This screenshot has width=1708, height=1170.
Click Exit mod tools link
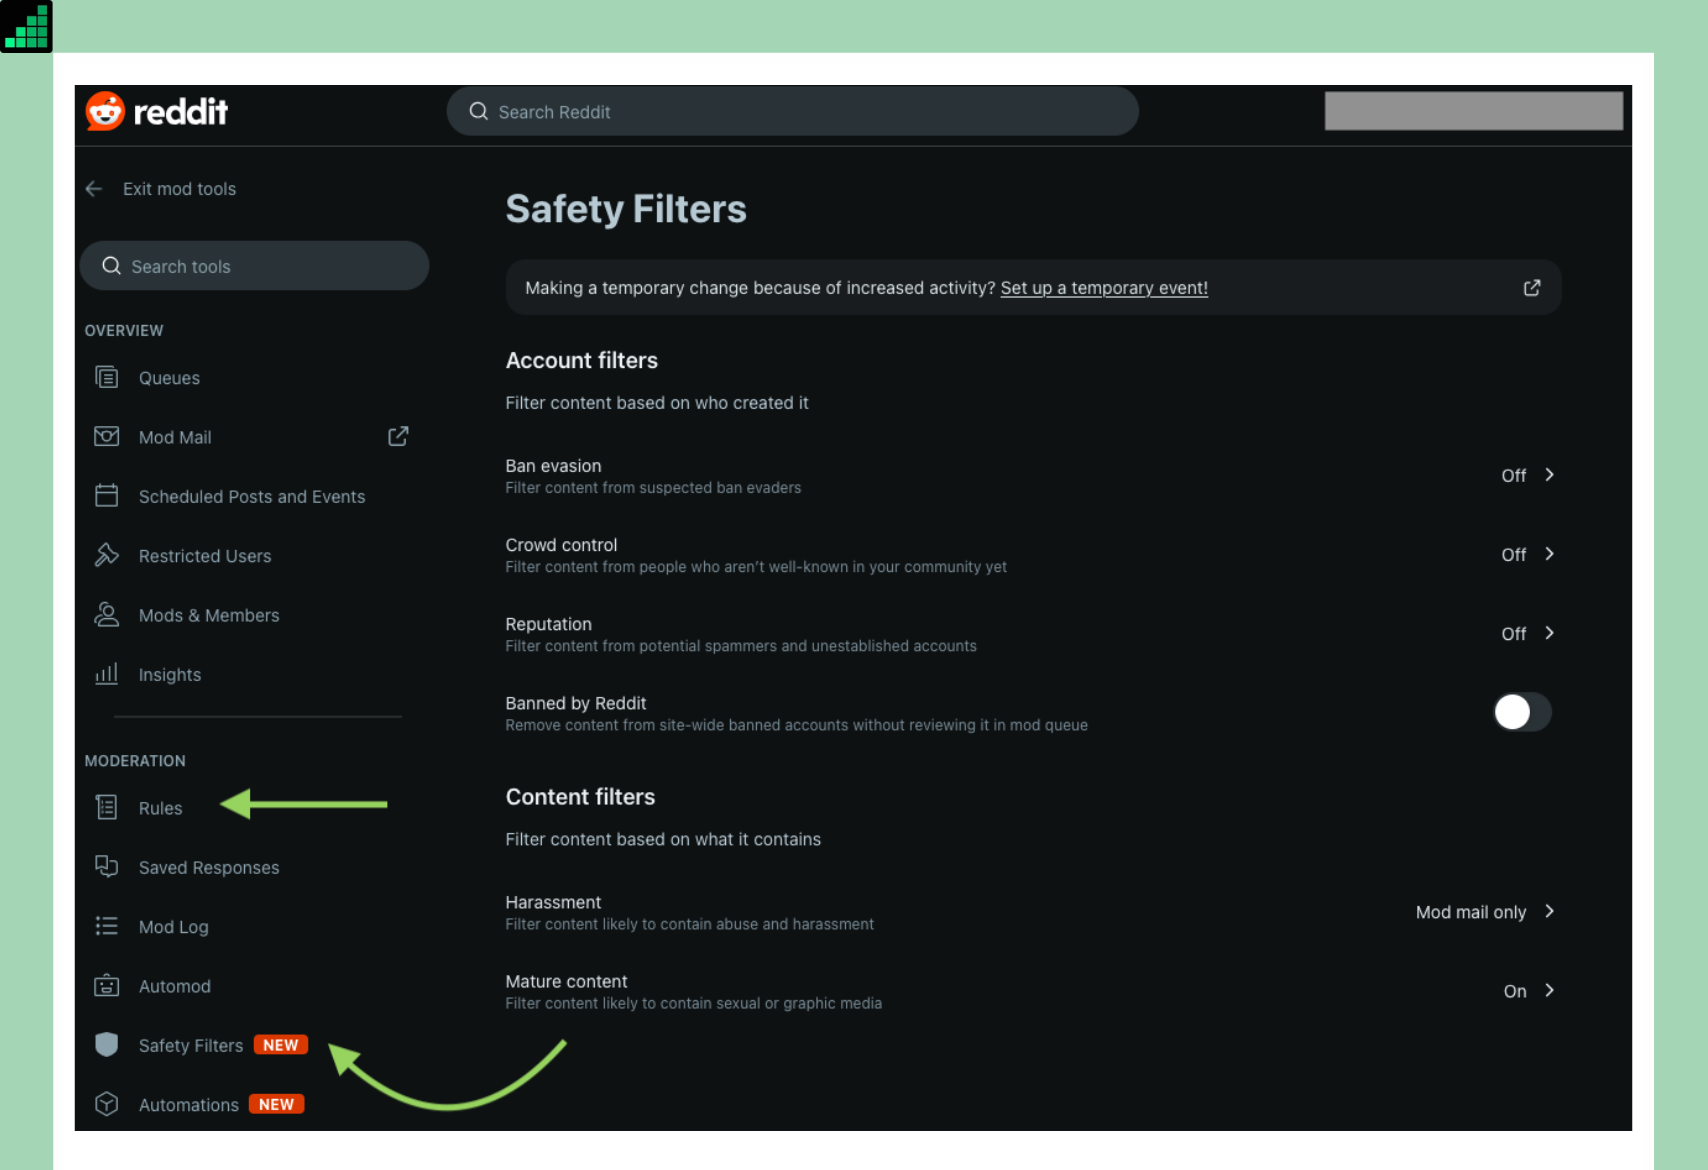[179, 189]
